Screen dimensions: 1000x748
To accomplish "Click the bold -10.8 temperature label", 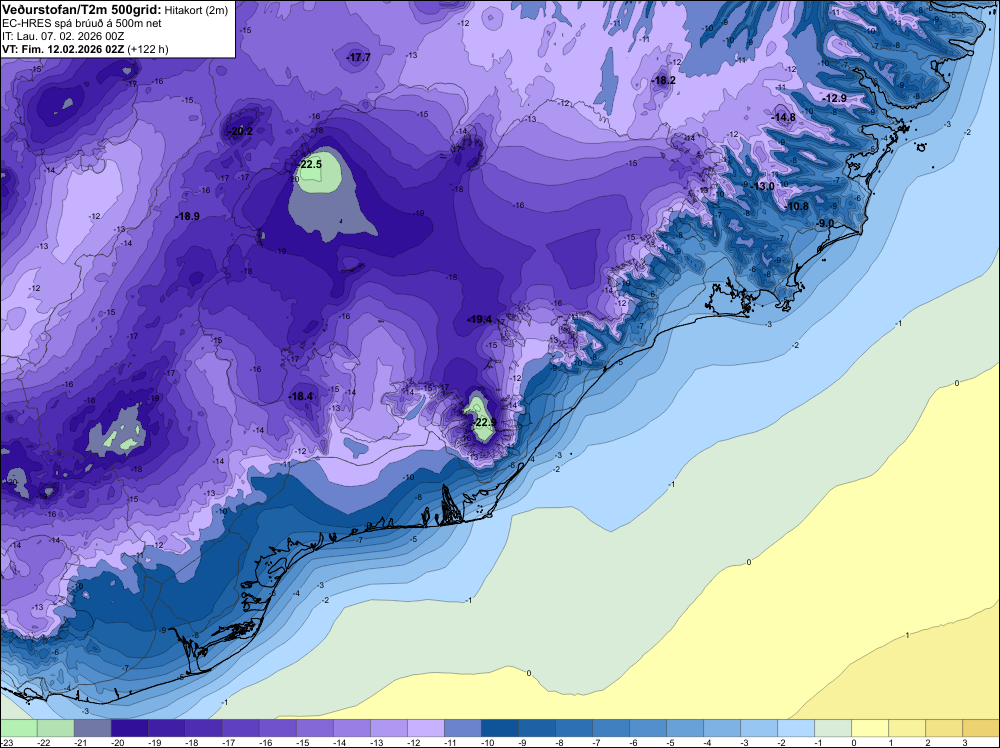I will tap(797, 207).
